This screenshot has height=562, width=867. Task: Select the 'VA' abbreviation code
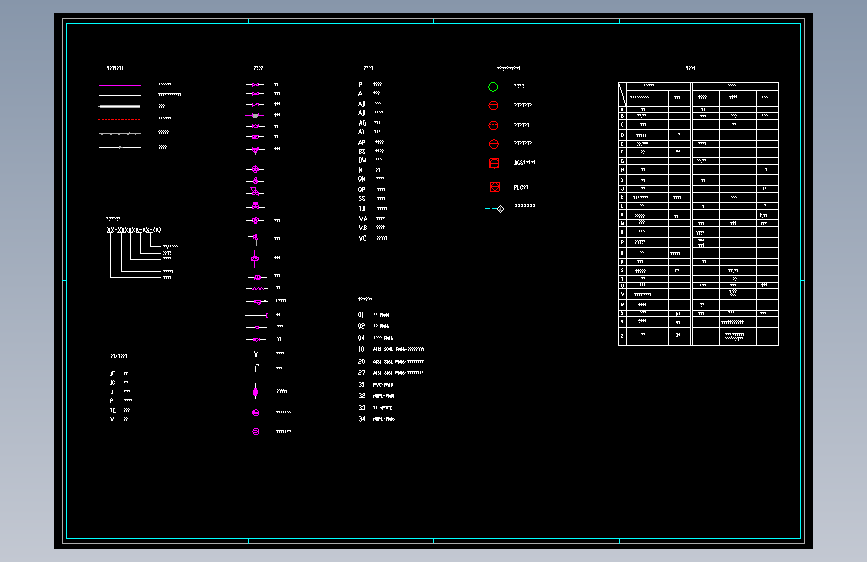click(363, 218)
